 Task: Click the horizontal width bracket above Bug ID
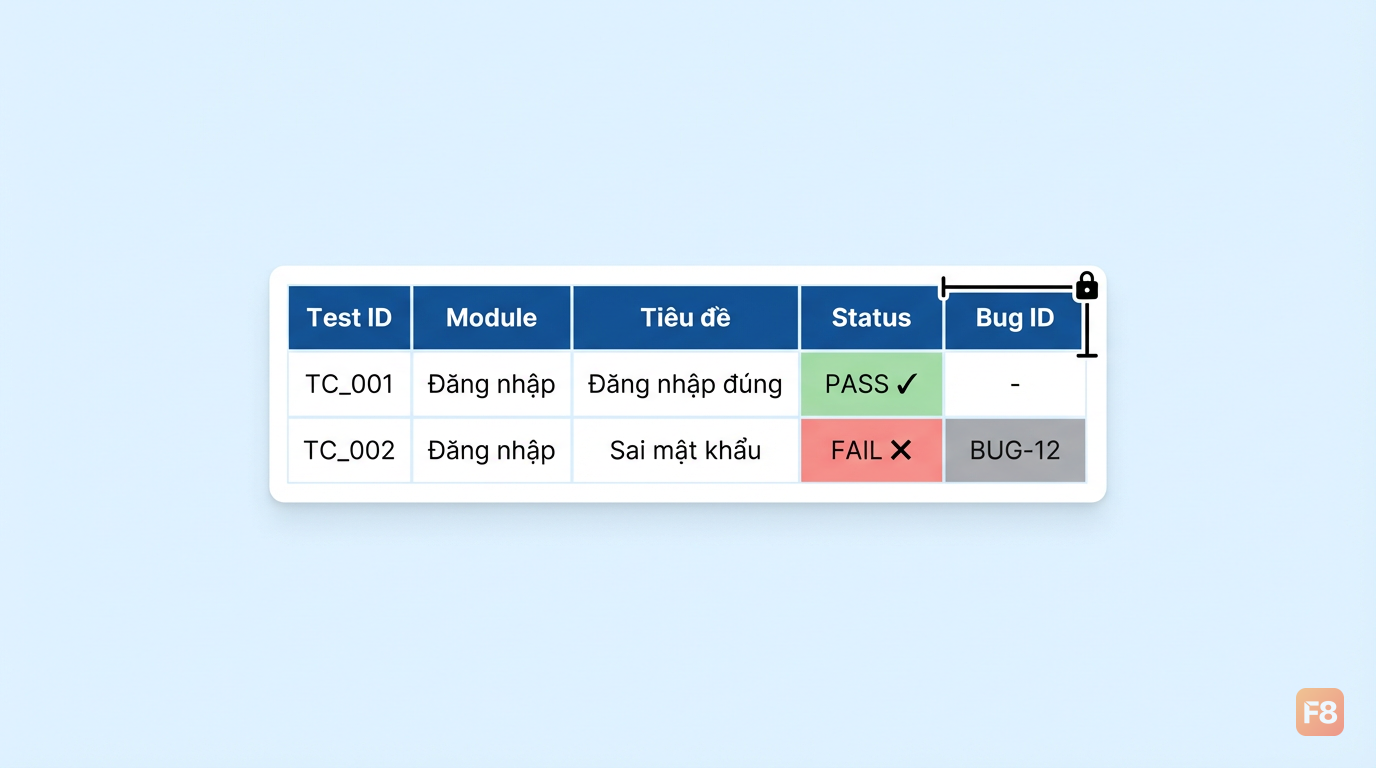tap(1008, 288)
